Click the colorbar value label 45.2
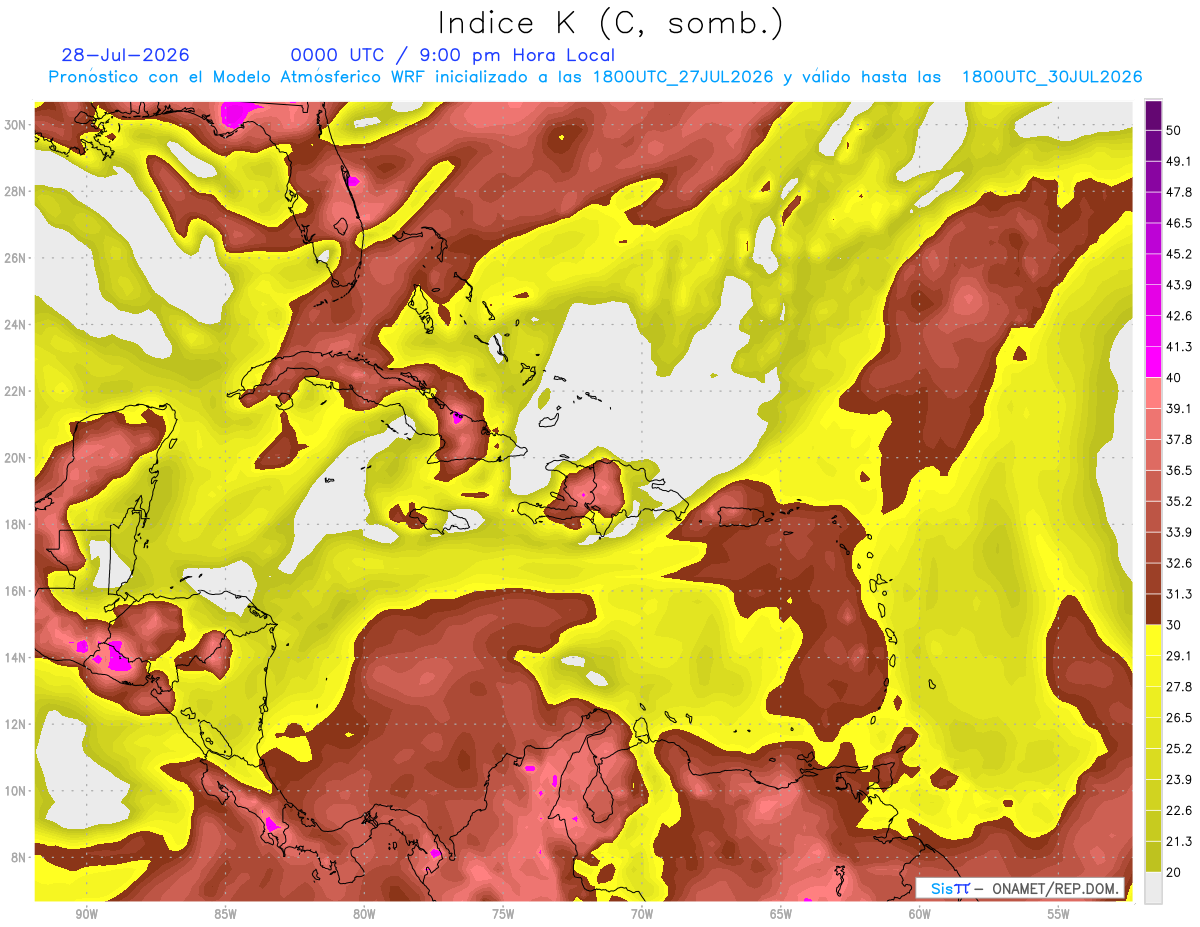 [x=1179, y=254]
